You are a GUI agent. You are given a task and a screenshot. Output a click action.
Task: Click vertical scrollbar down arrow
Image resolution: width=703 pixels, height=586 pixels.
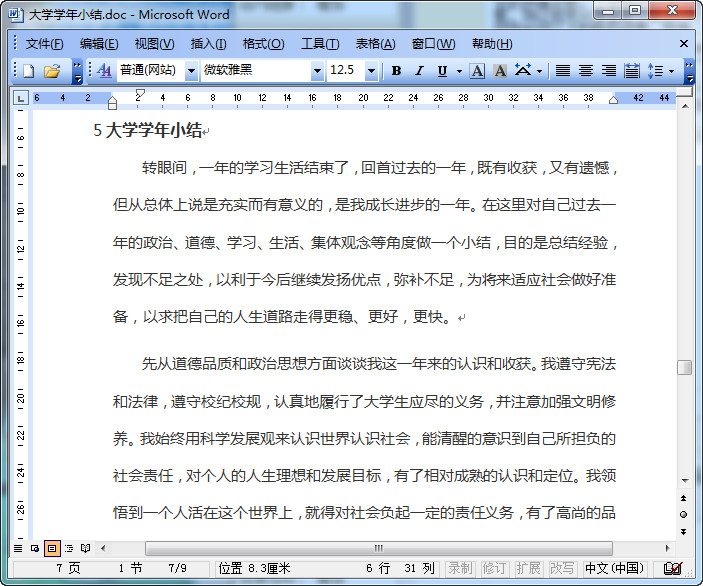tap(685, 481)
